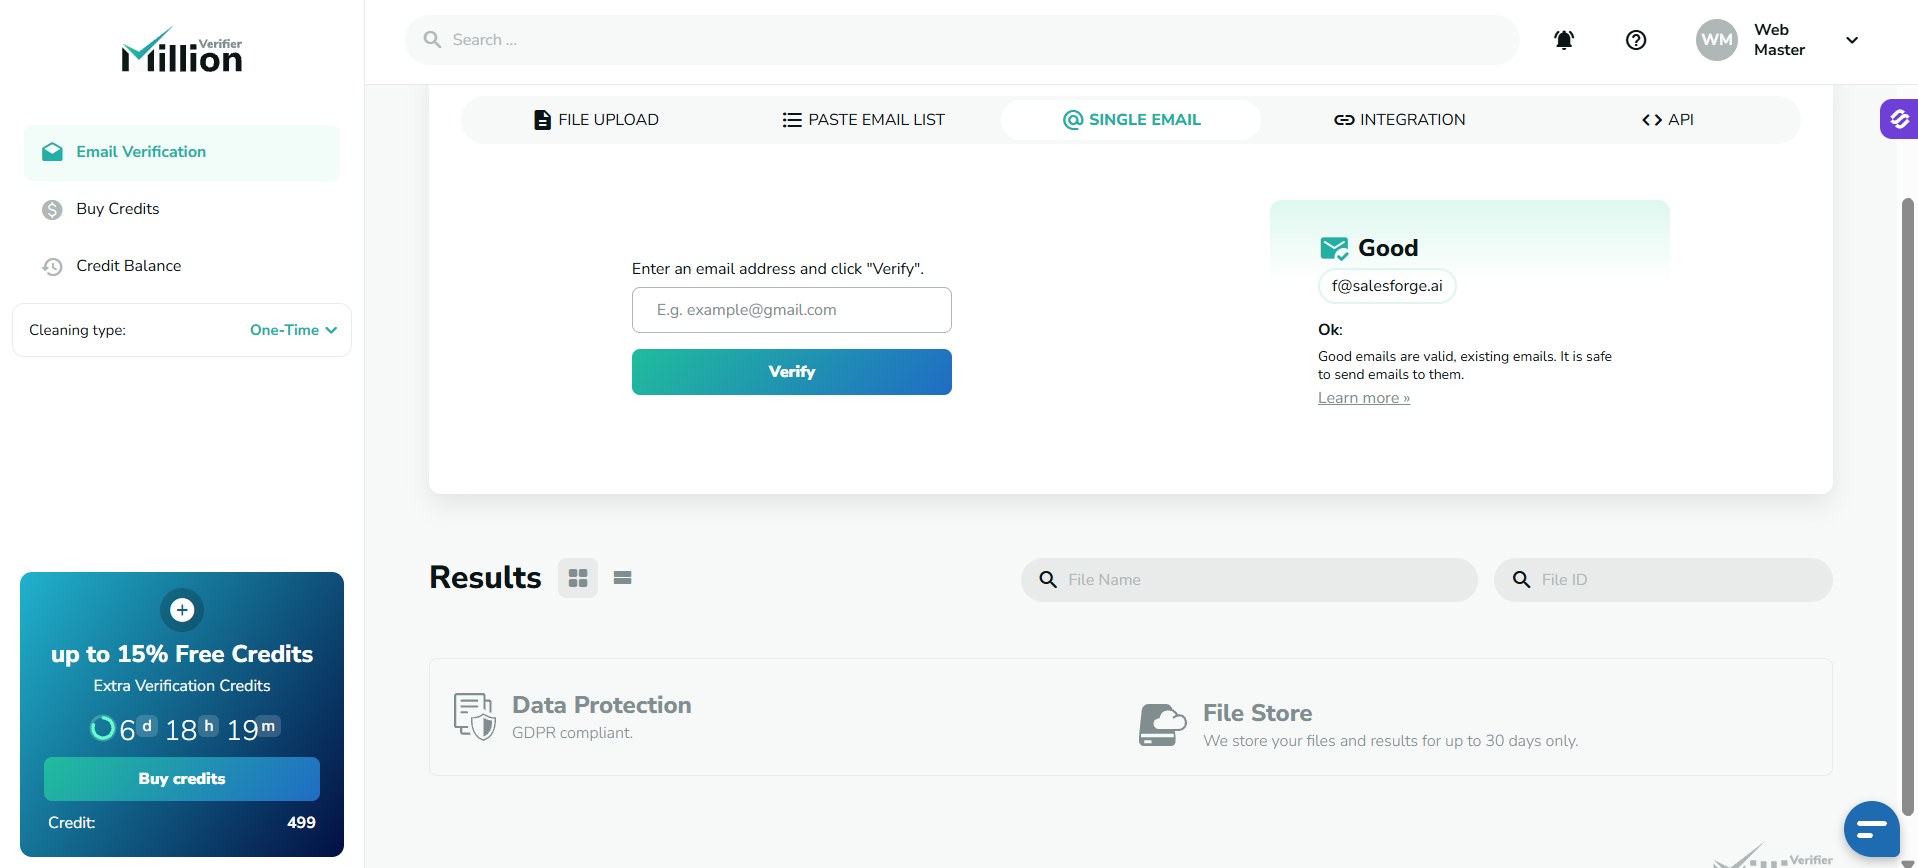Image resolution: width=1918 pixels, height=868 pixels.
Task: Open the help question mark icon
Action: coord(1636,40)
